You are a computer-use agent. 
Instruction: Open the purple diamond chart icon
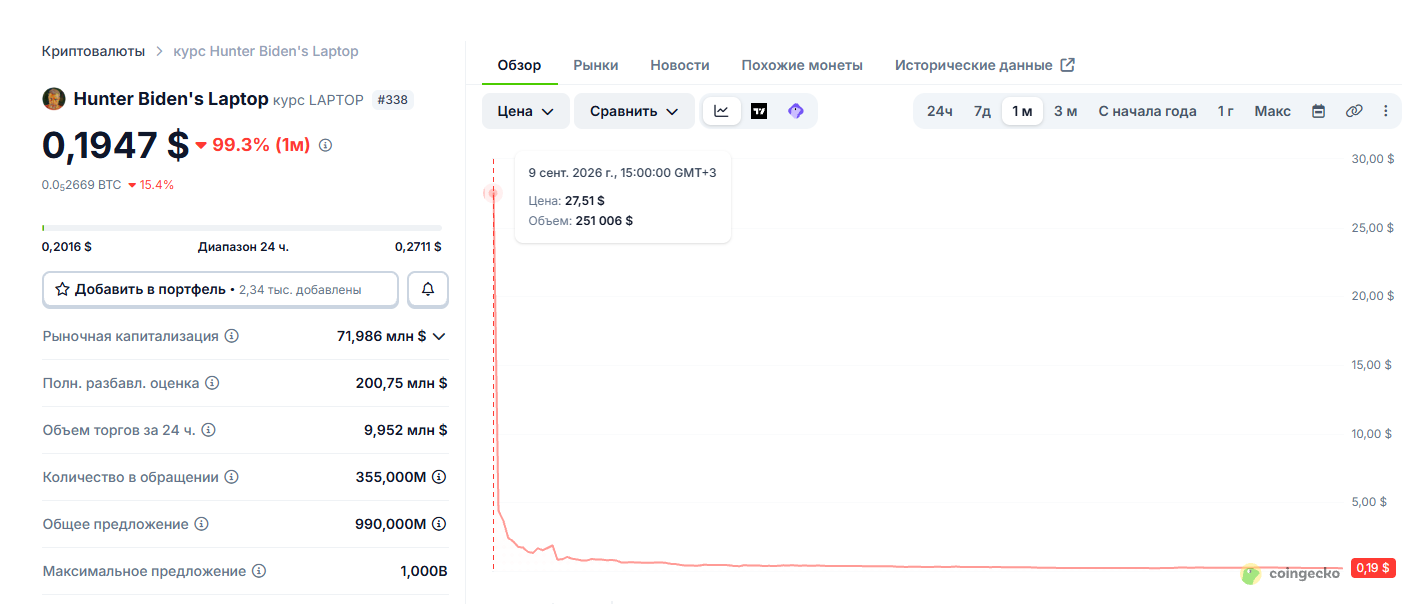click(796, 111)
